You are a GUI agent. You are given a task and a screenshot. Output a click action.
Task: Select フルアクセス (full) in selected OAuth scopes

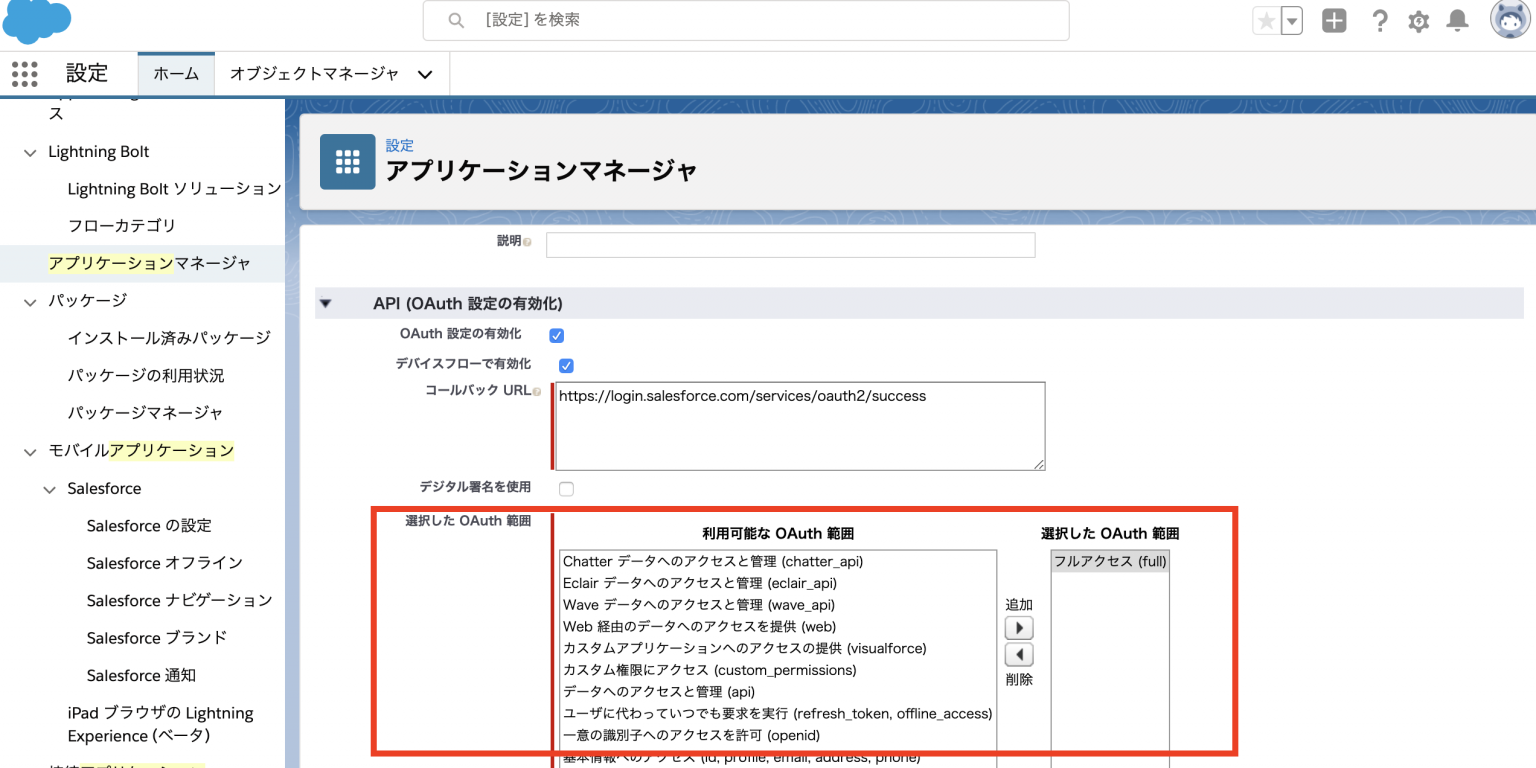[x=1108, y=561]
